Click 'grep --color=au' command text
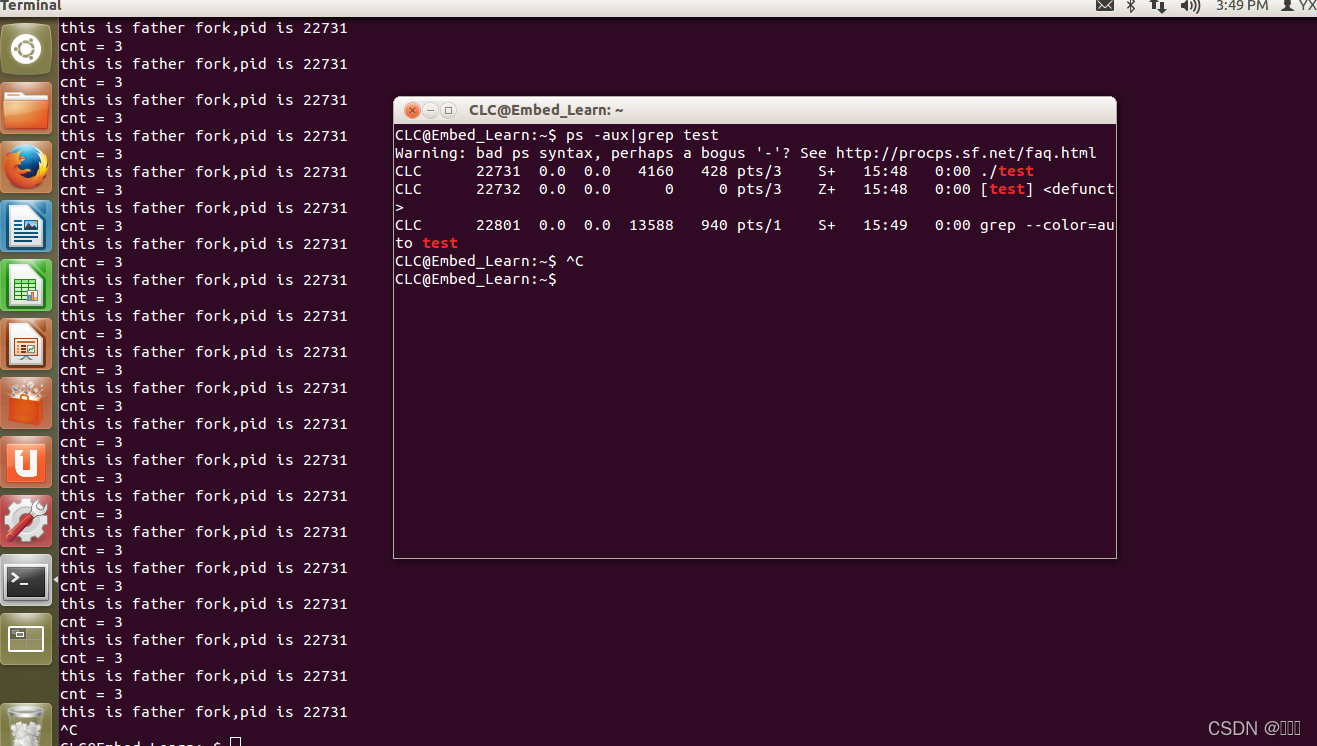This screenshot has width=1317, height=746. (x=1047, y=225)
